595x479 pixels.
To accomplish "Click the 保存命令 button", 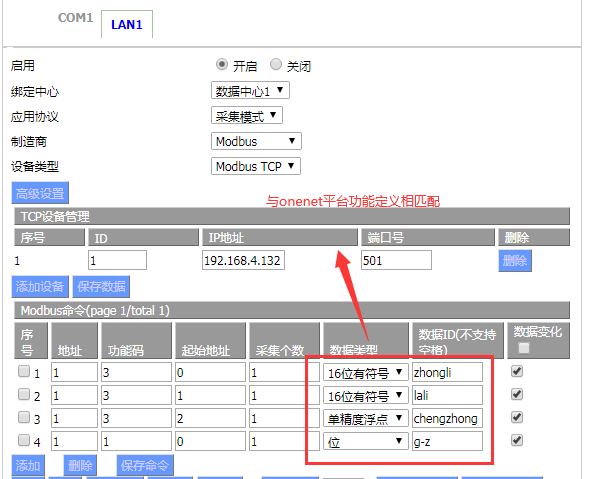I will pos(145,465).
